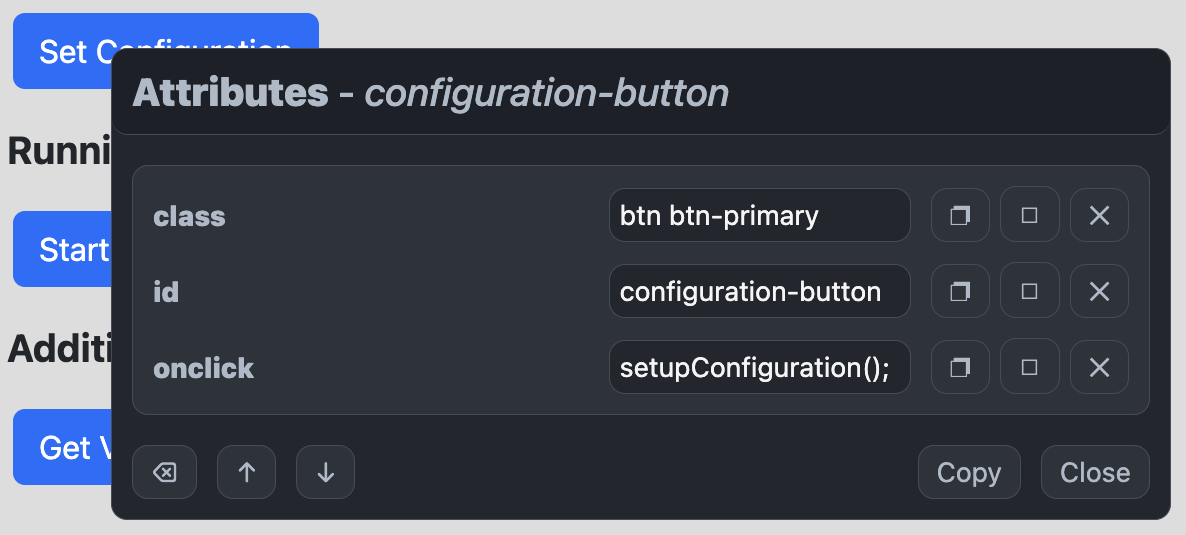Image resolution: width=1186 pixels, height=535 pixels.
Task: Click the square icon in the class row
Action: (1029, 215)
